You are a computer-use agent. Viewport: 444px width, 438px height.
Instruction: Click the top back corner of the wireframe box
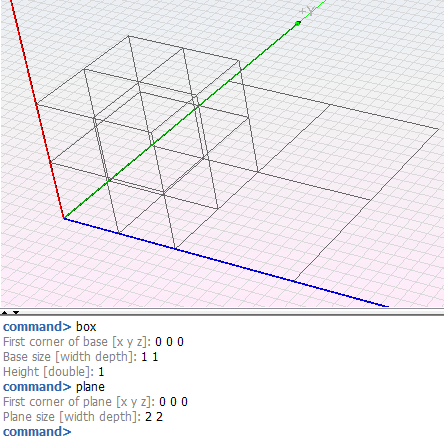click(128, 36)
